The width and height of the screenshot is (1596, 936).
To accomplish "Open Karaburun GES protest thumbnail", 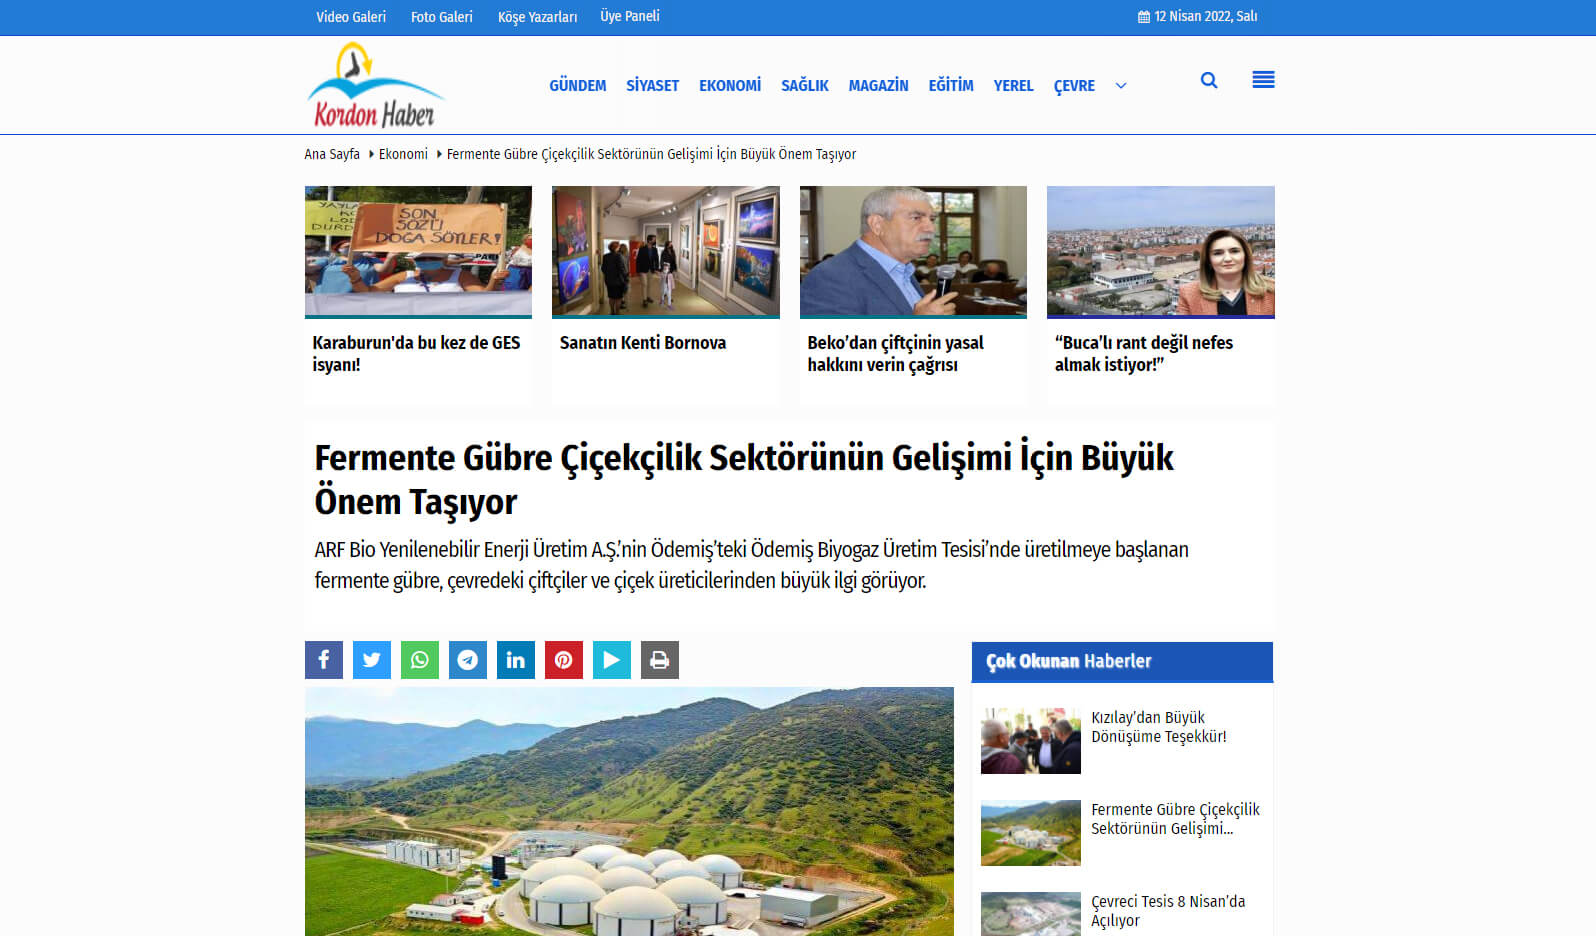I will coord(418,251).
